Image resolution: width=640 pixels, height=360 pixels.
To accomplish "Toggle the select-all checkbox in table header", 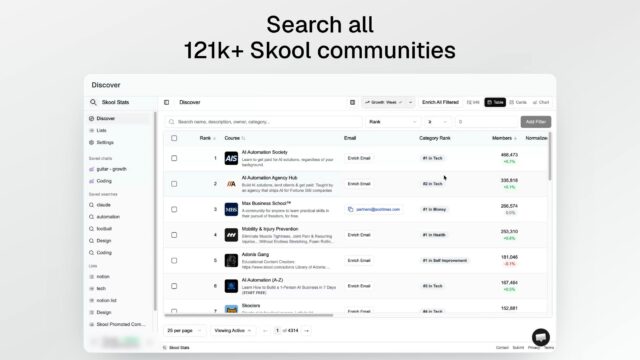I will click(174, 138).
